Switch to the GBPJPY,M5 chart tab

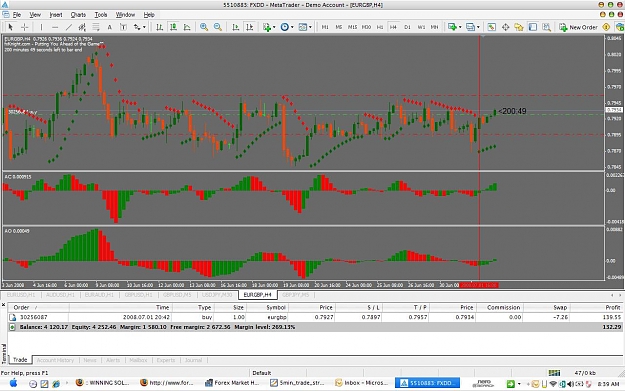point(295,295)
